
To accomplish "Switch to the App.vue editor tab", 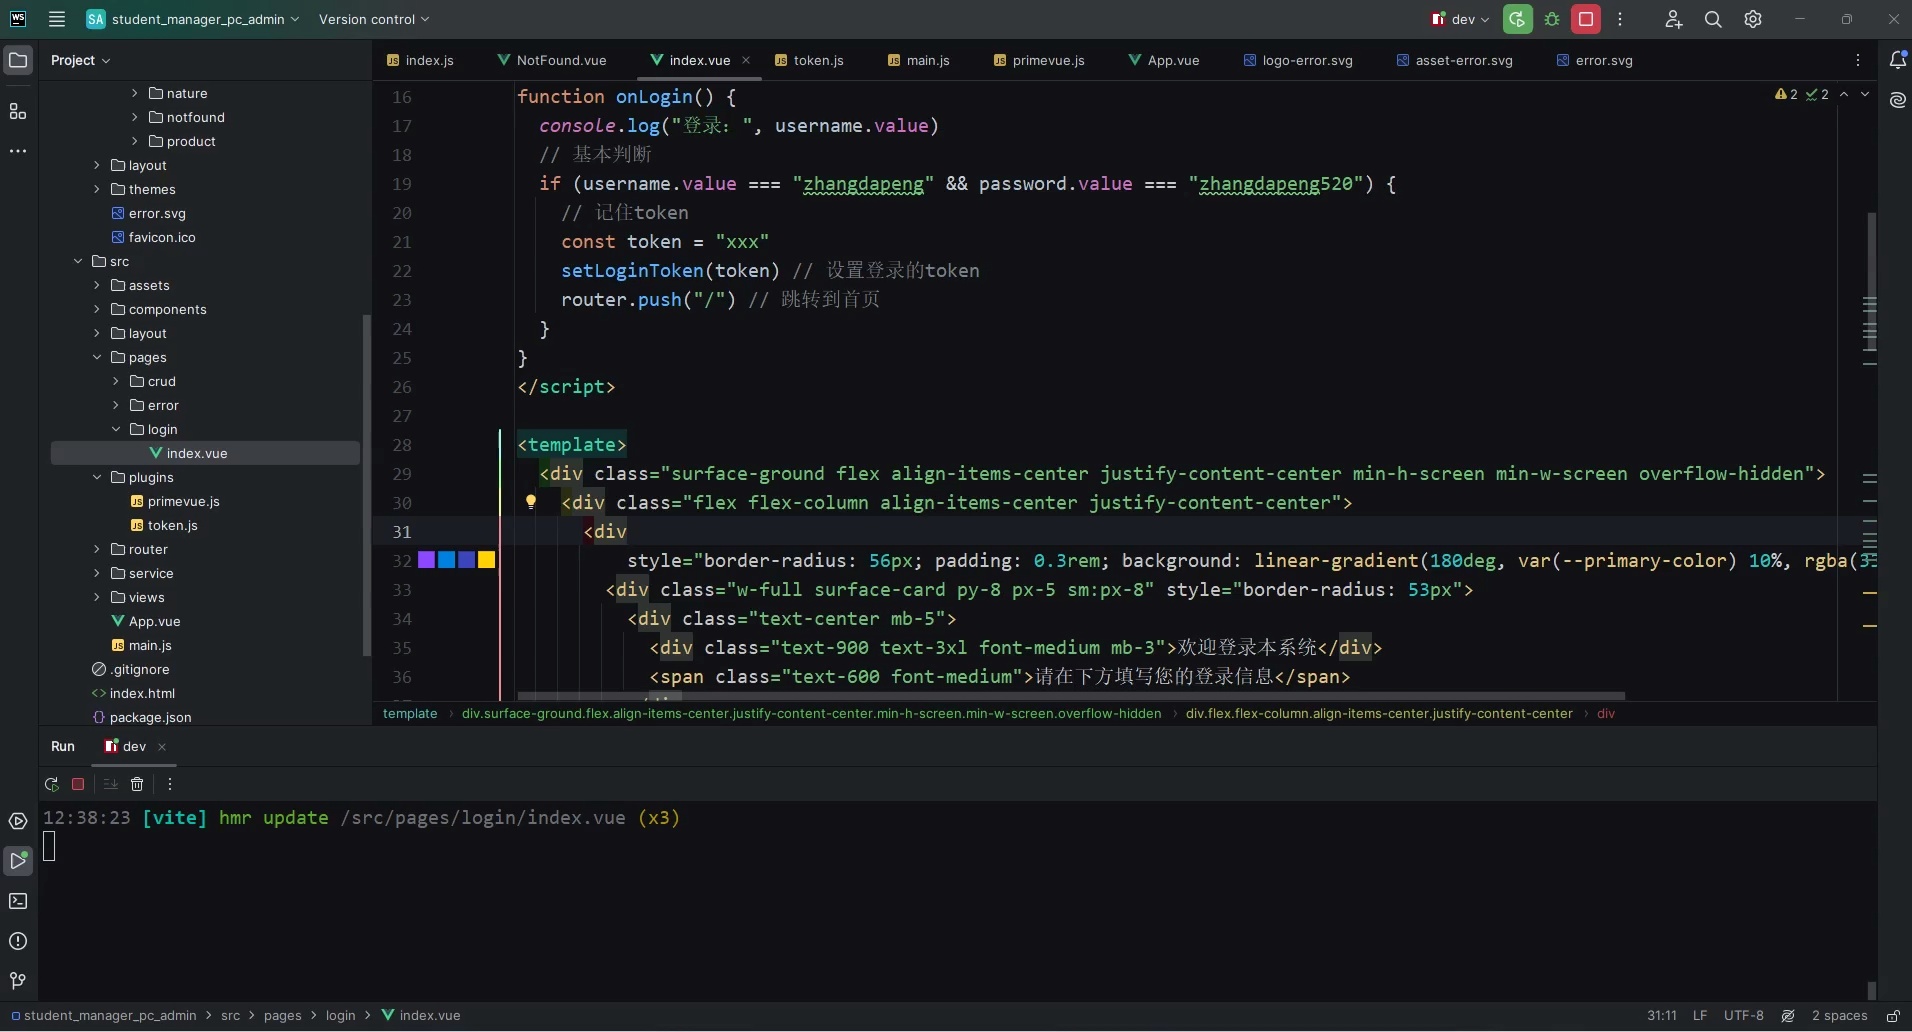I will click(1172, 60).
